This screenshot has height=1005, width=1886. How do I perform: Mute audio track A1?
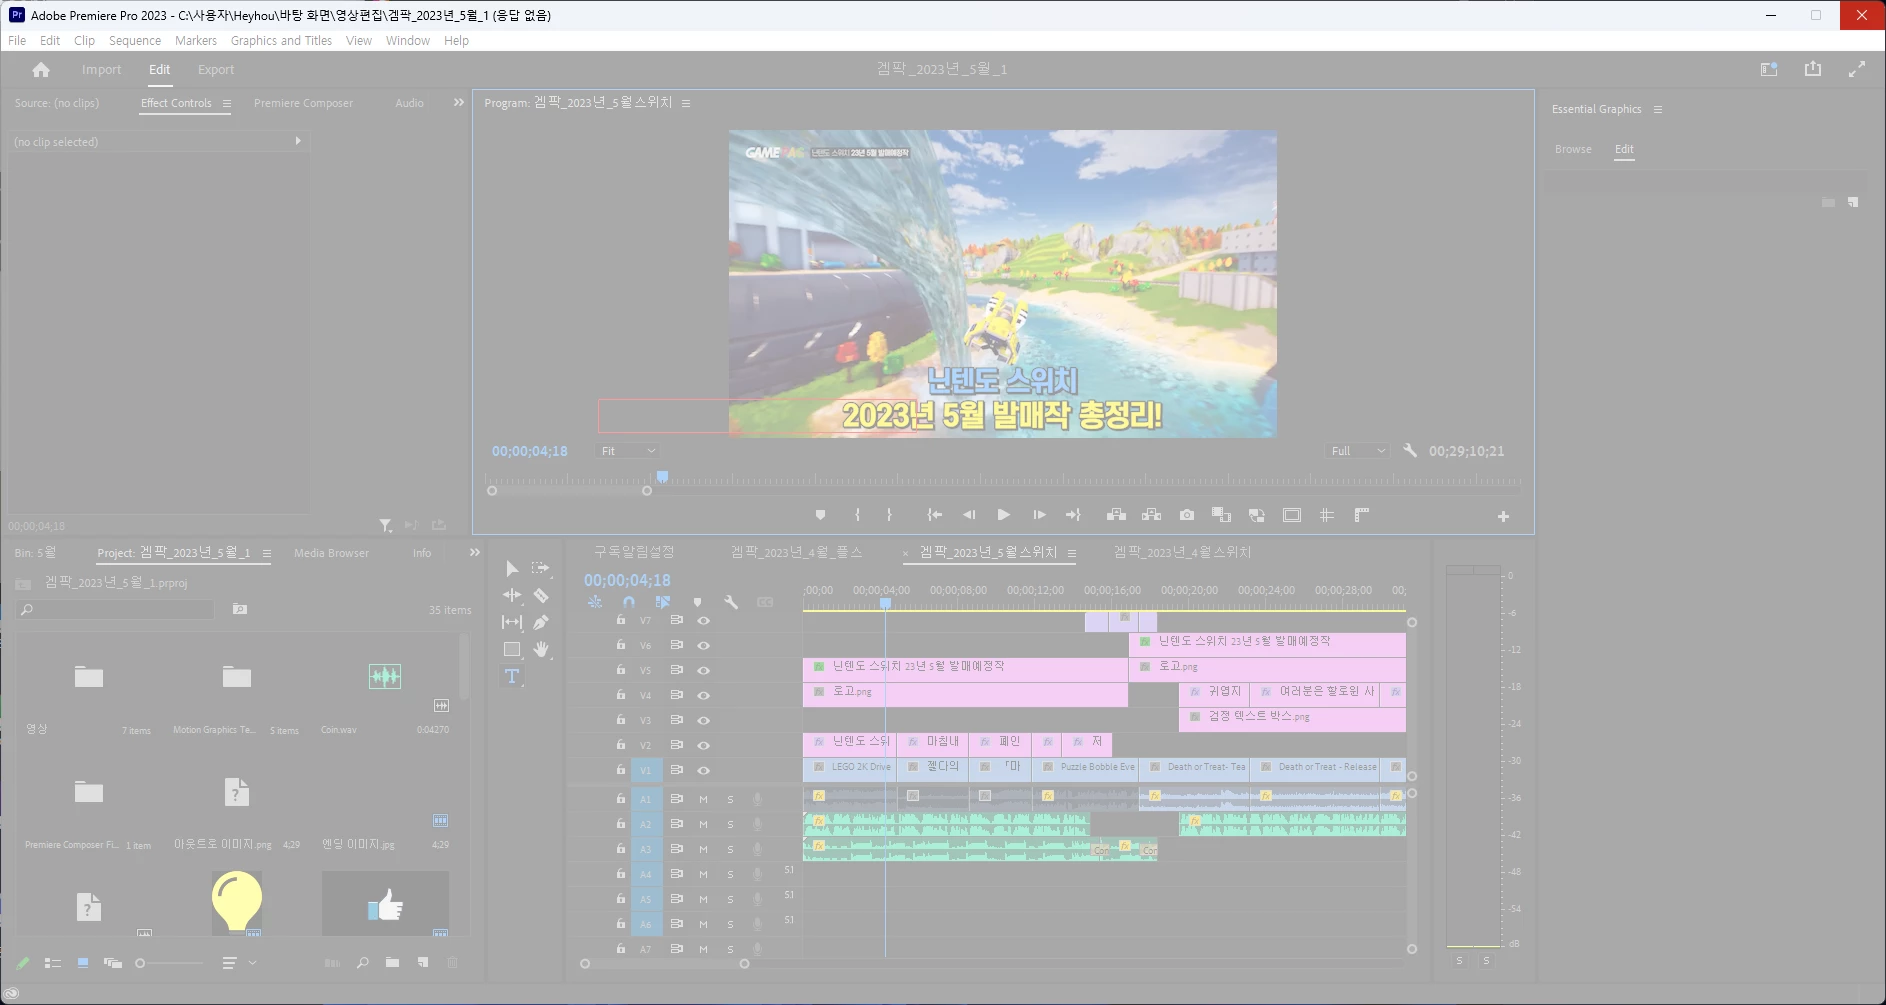[x=703, y=799]
